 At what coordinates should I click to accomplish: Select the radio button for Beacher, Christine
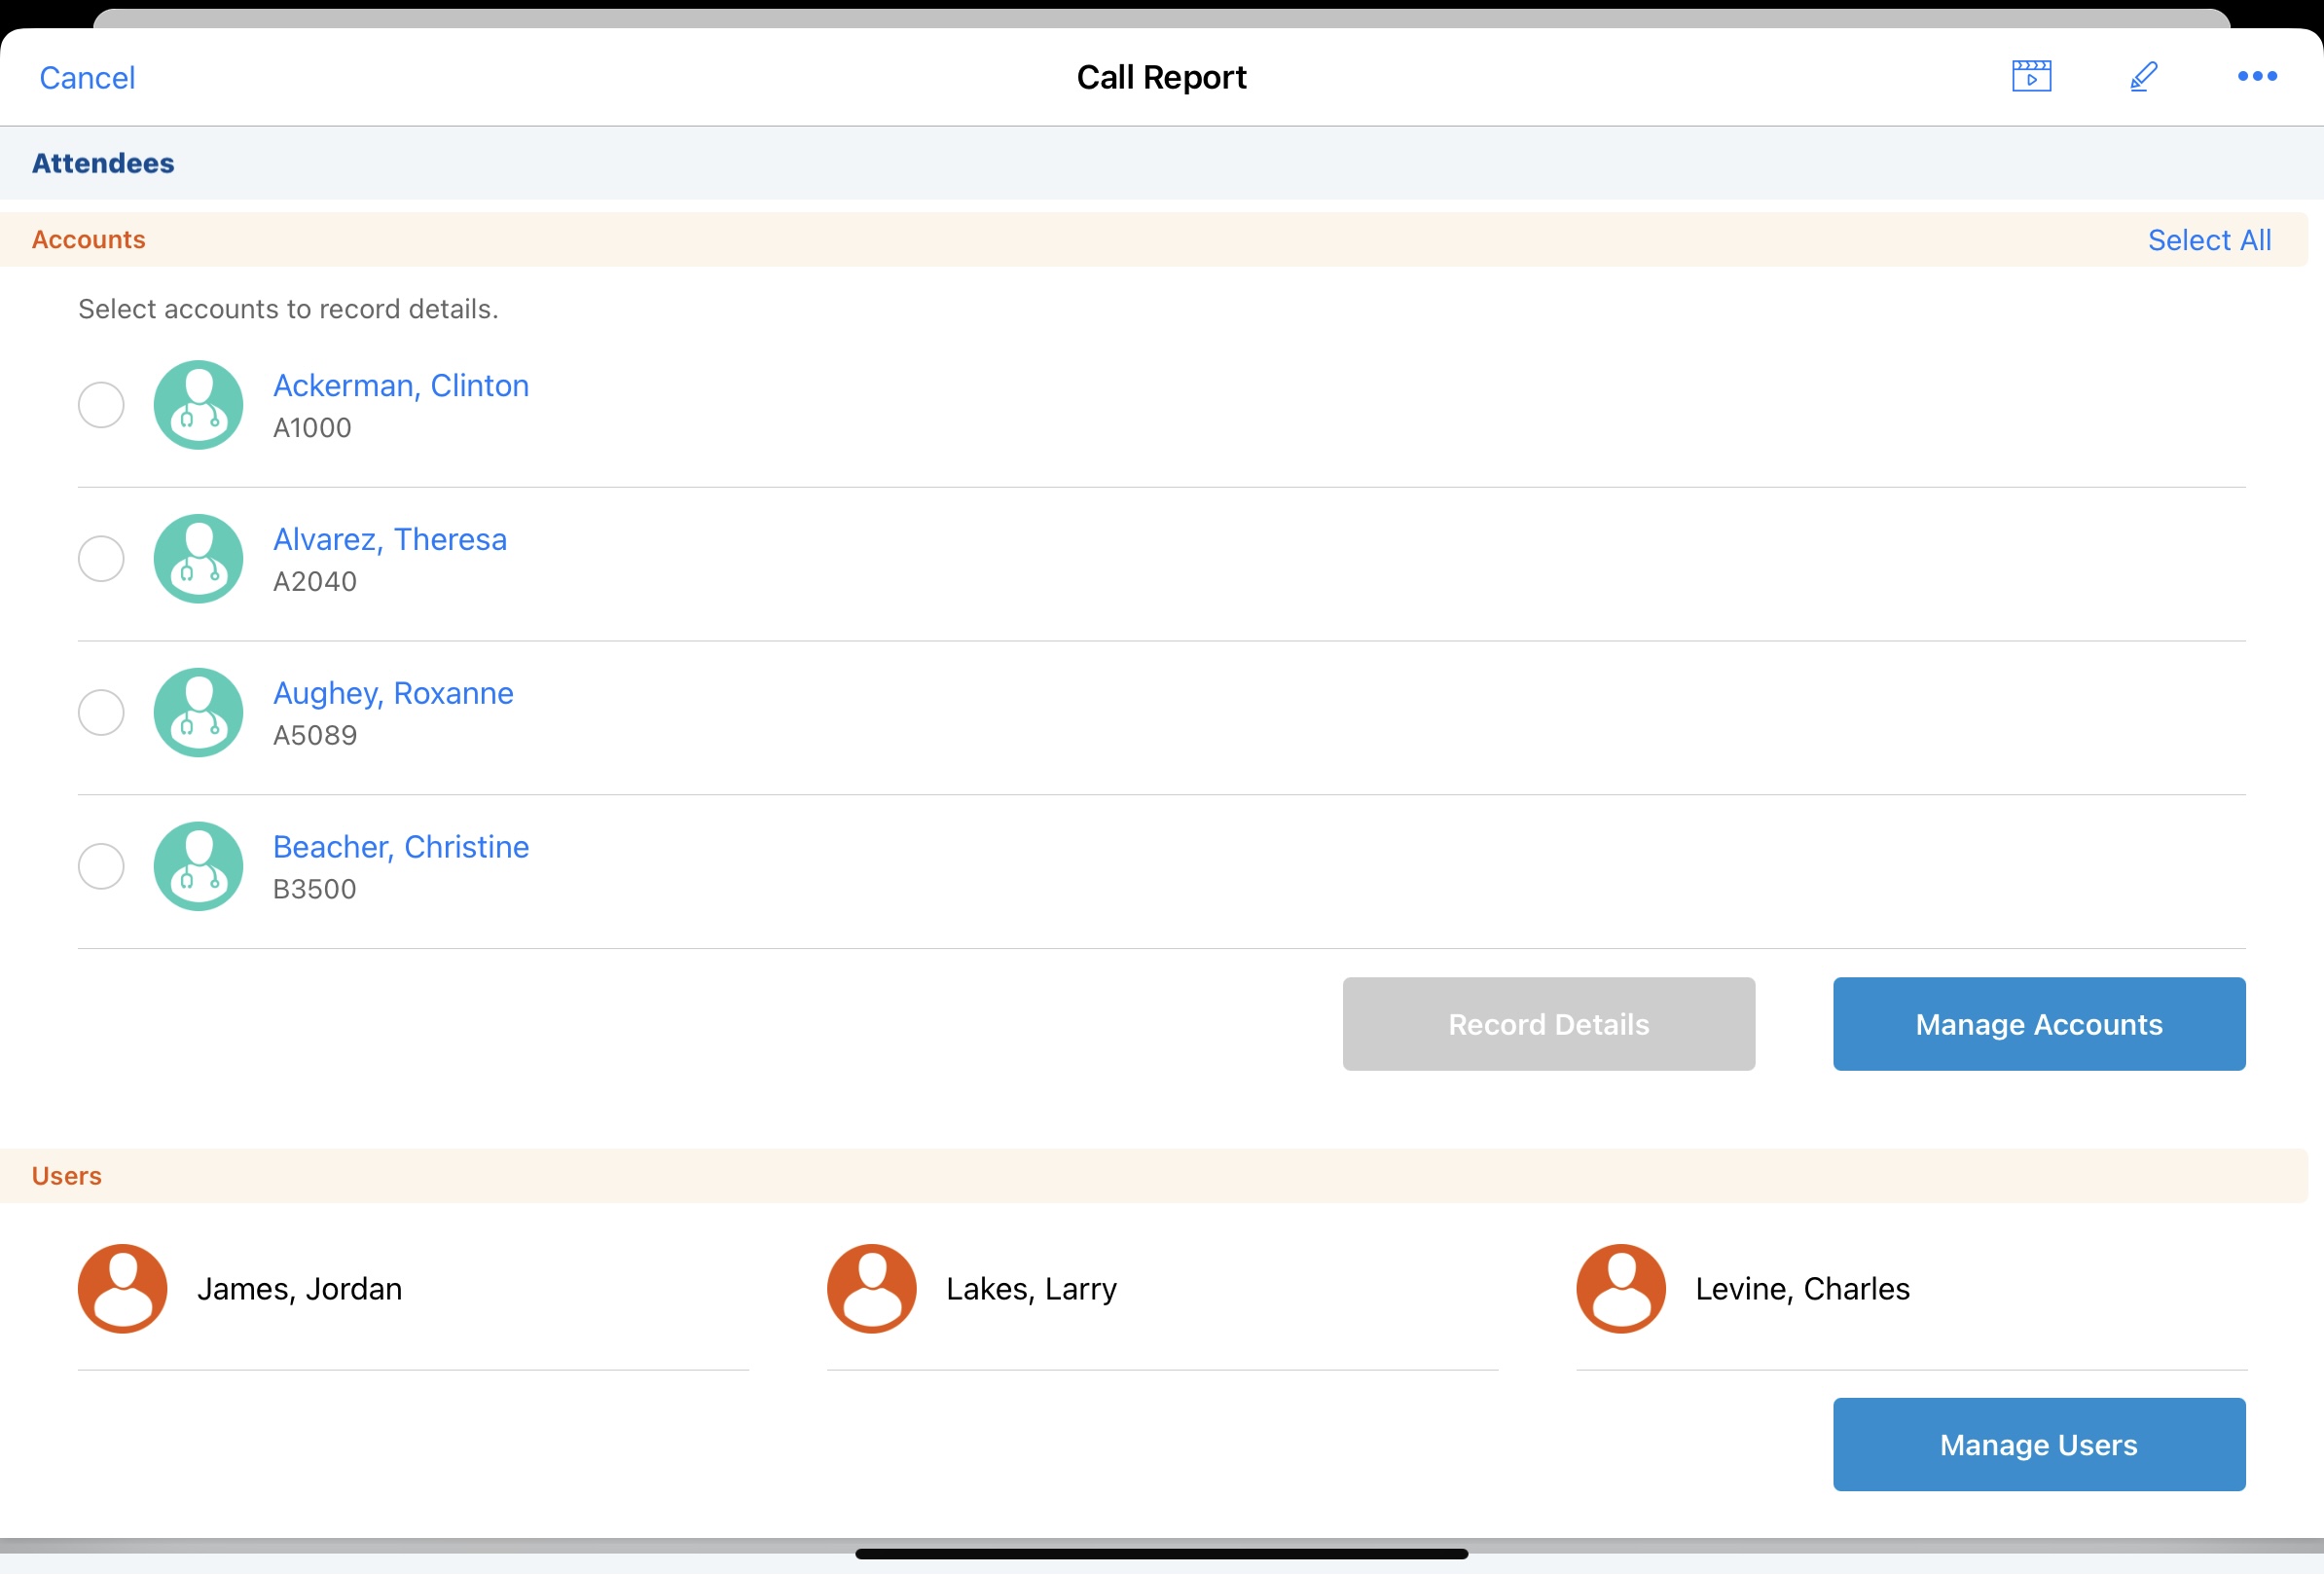tap(101, 866)
